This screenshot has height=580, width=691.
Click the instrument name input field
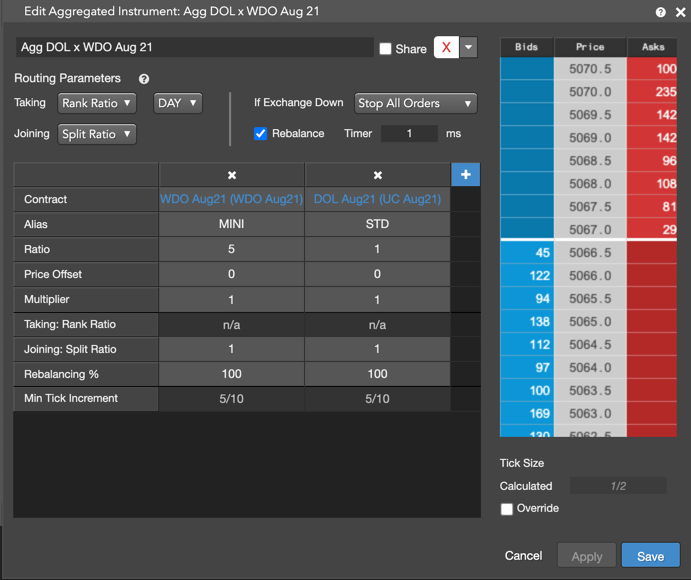pos(195,47)
